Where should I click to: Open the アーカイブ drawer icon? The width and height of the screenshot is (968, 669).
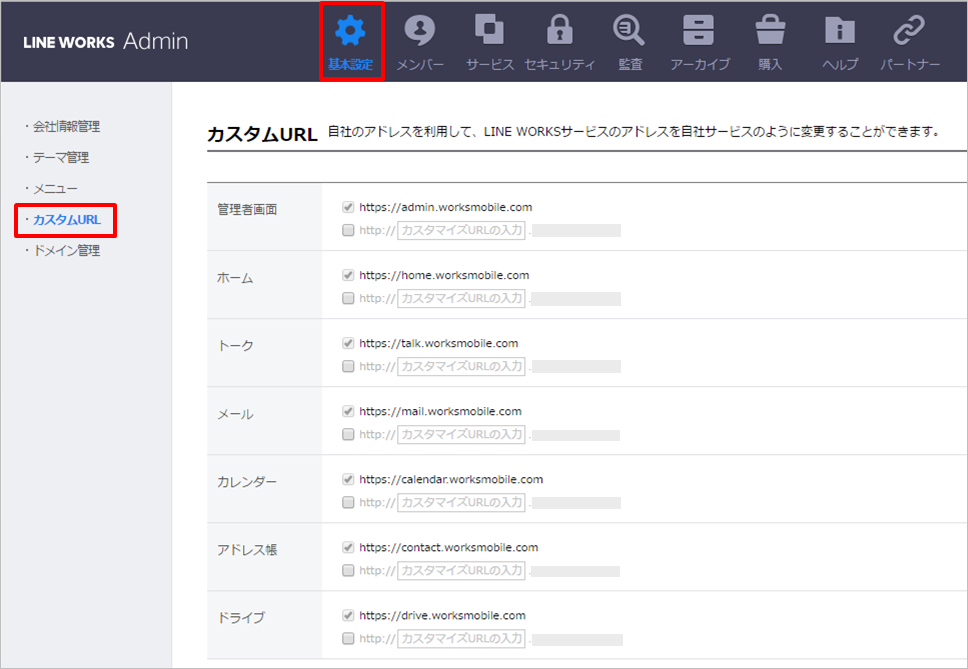699,32
